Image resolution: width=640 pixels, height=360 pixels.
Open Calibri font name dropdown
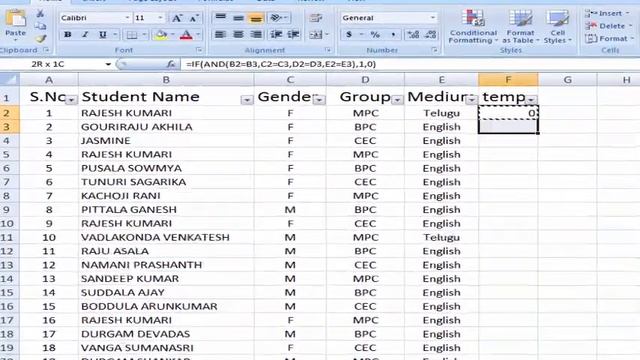coord(127,18)
